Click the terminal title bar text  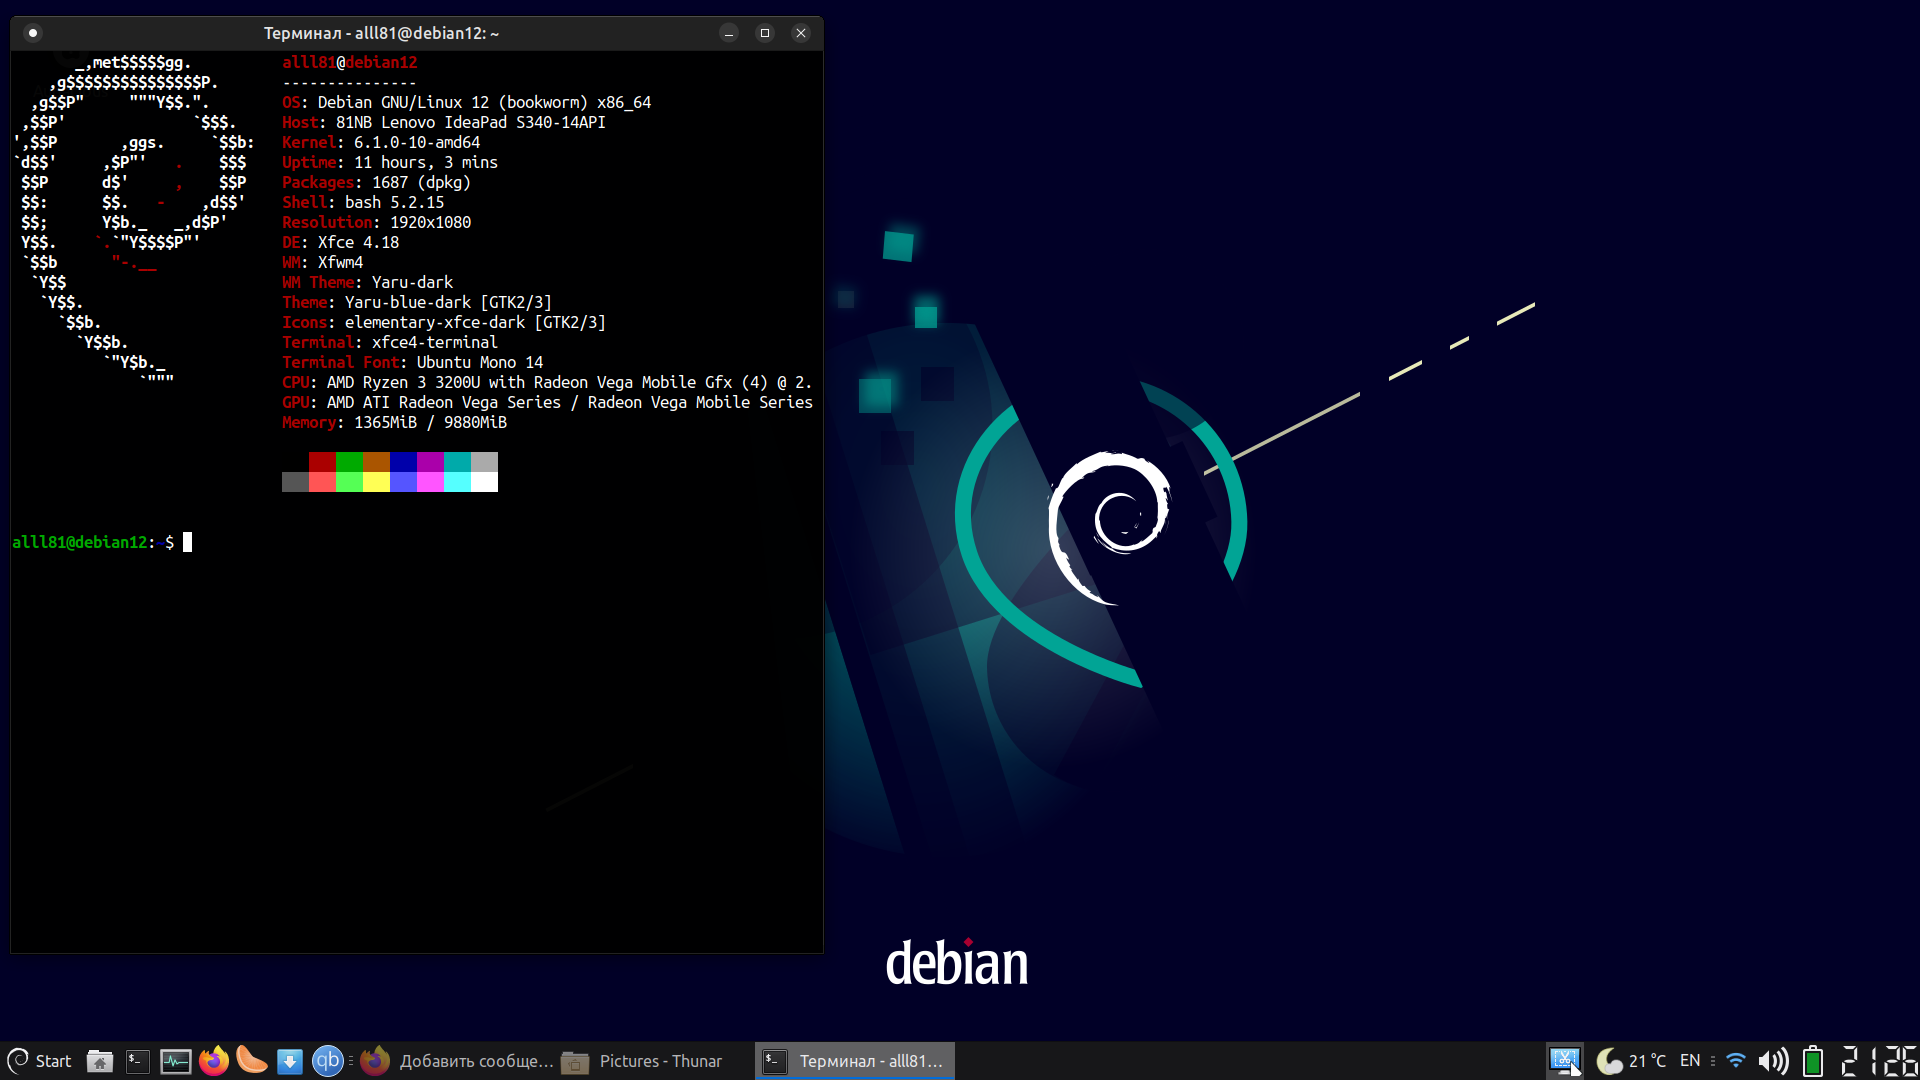point(381,33)
